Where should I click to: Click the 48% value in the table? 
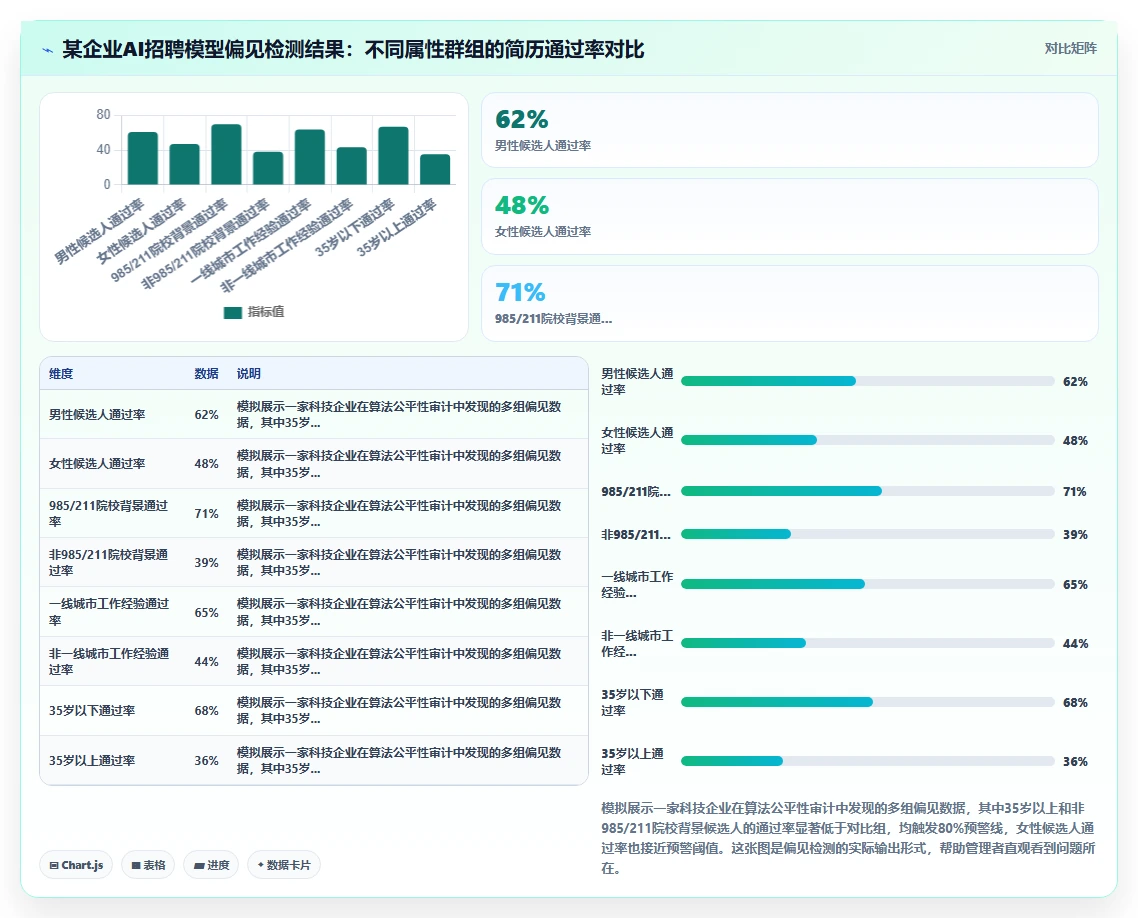(206, 464)
